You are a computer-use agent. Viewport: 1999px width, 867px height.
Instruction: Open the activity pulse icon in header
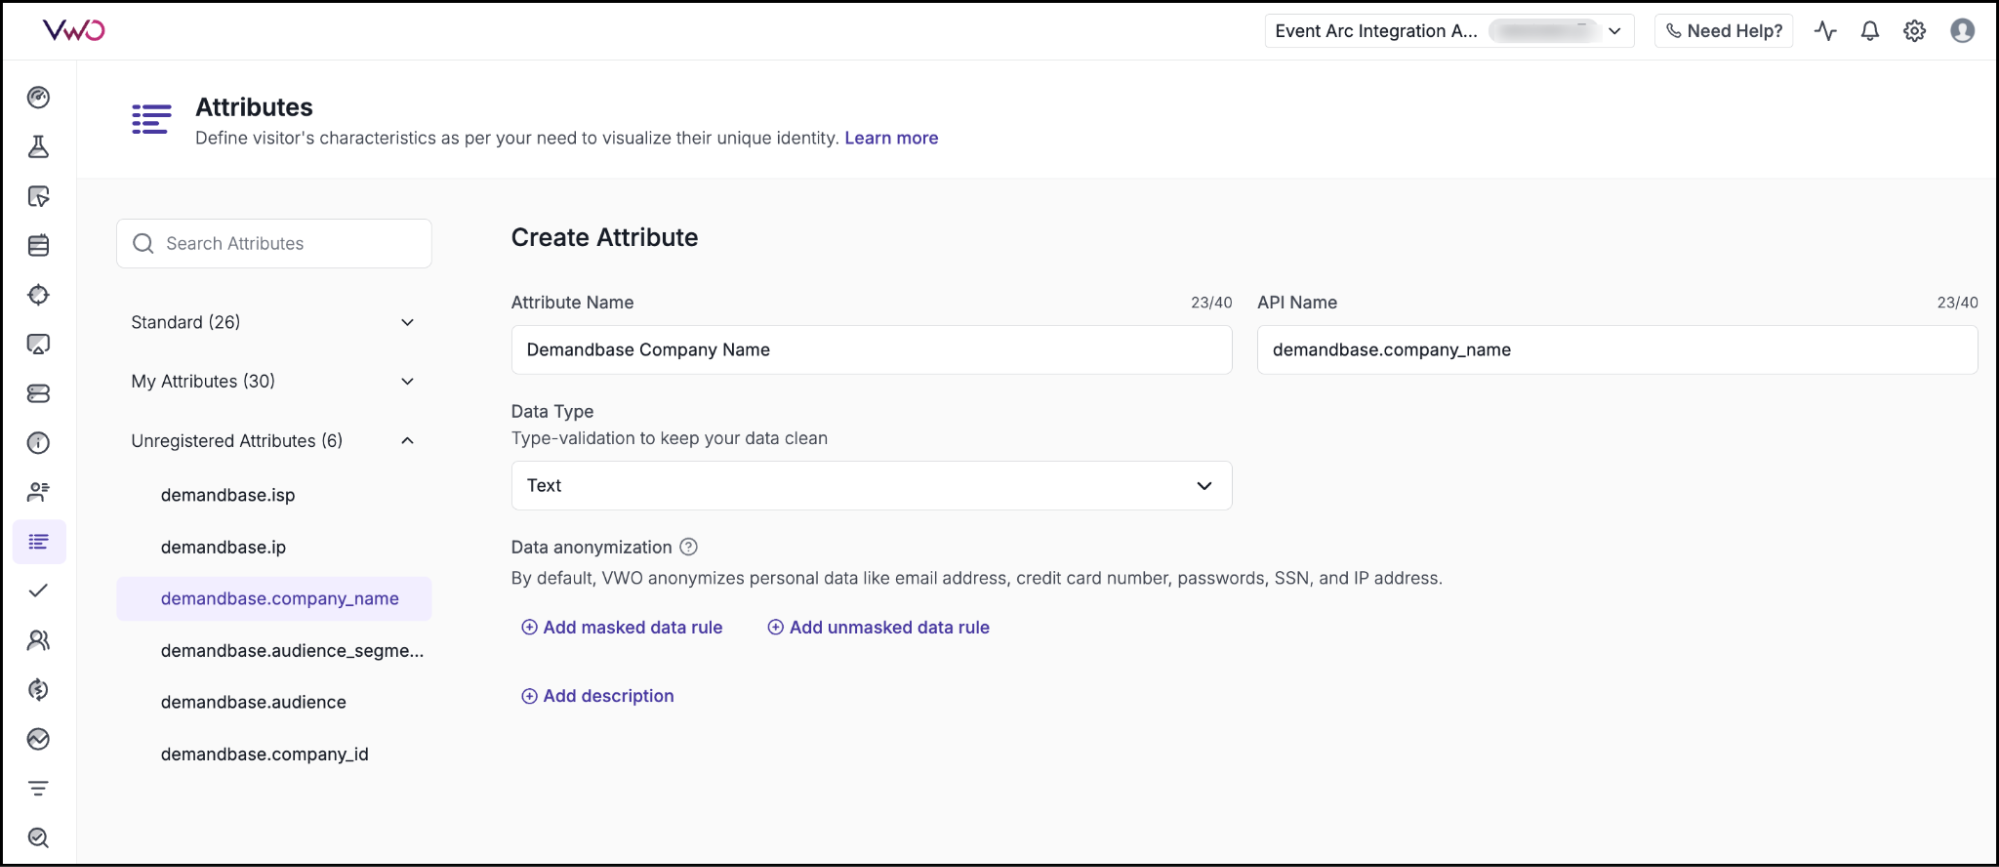(x=1825, y=31)
